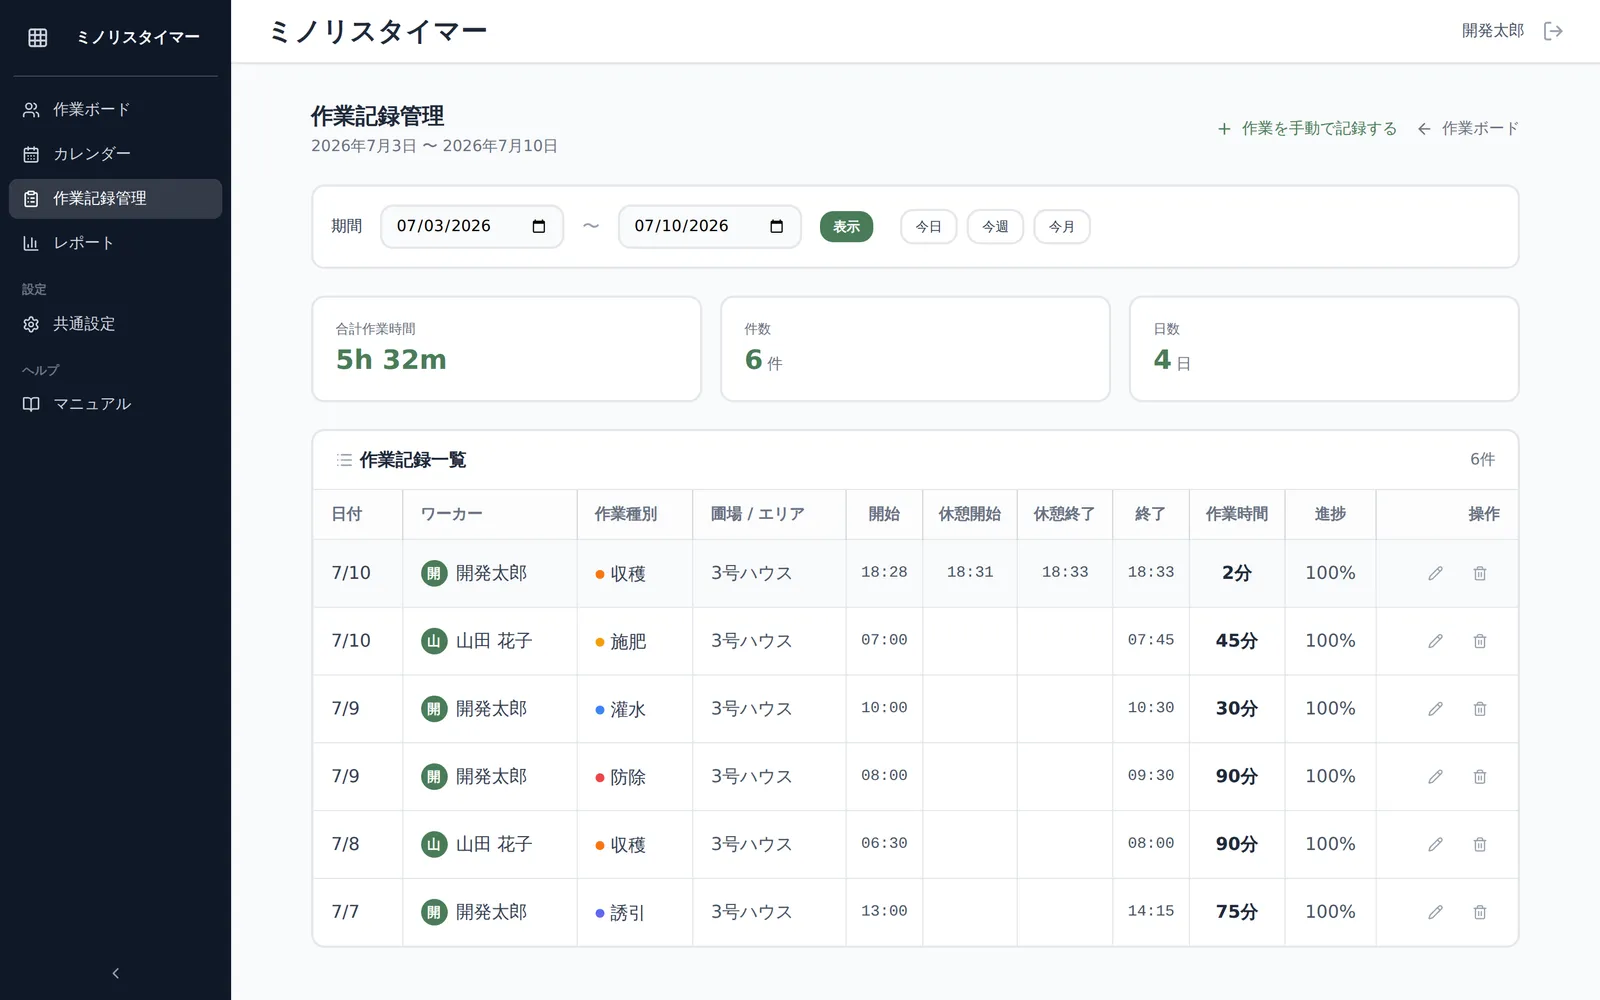
Task: Edit the 7/7 誘引 record
Action: coord(1435,912)
